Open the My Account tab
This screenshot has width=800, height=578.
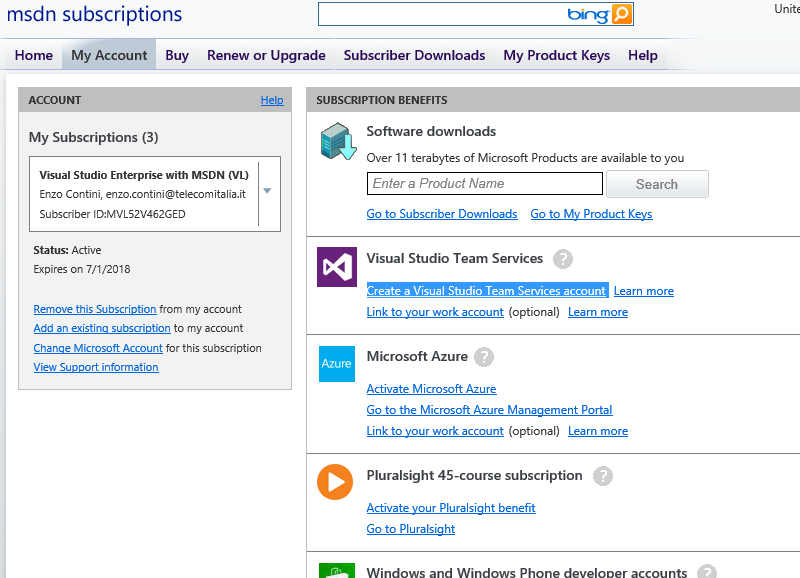click(x=109, y=55)
